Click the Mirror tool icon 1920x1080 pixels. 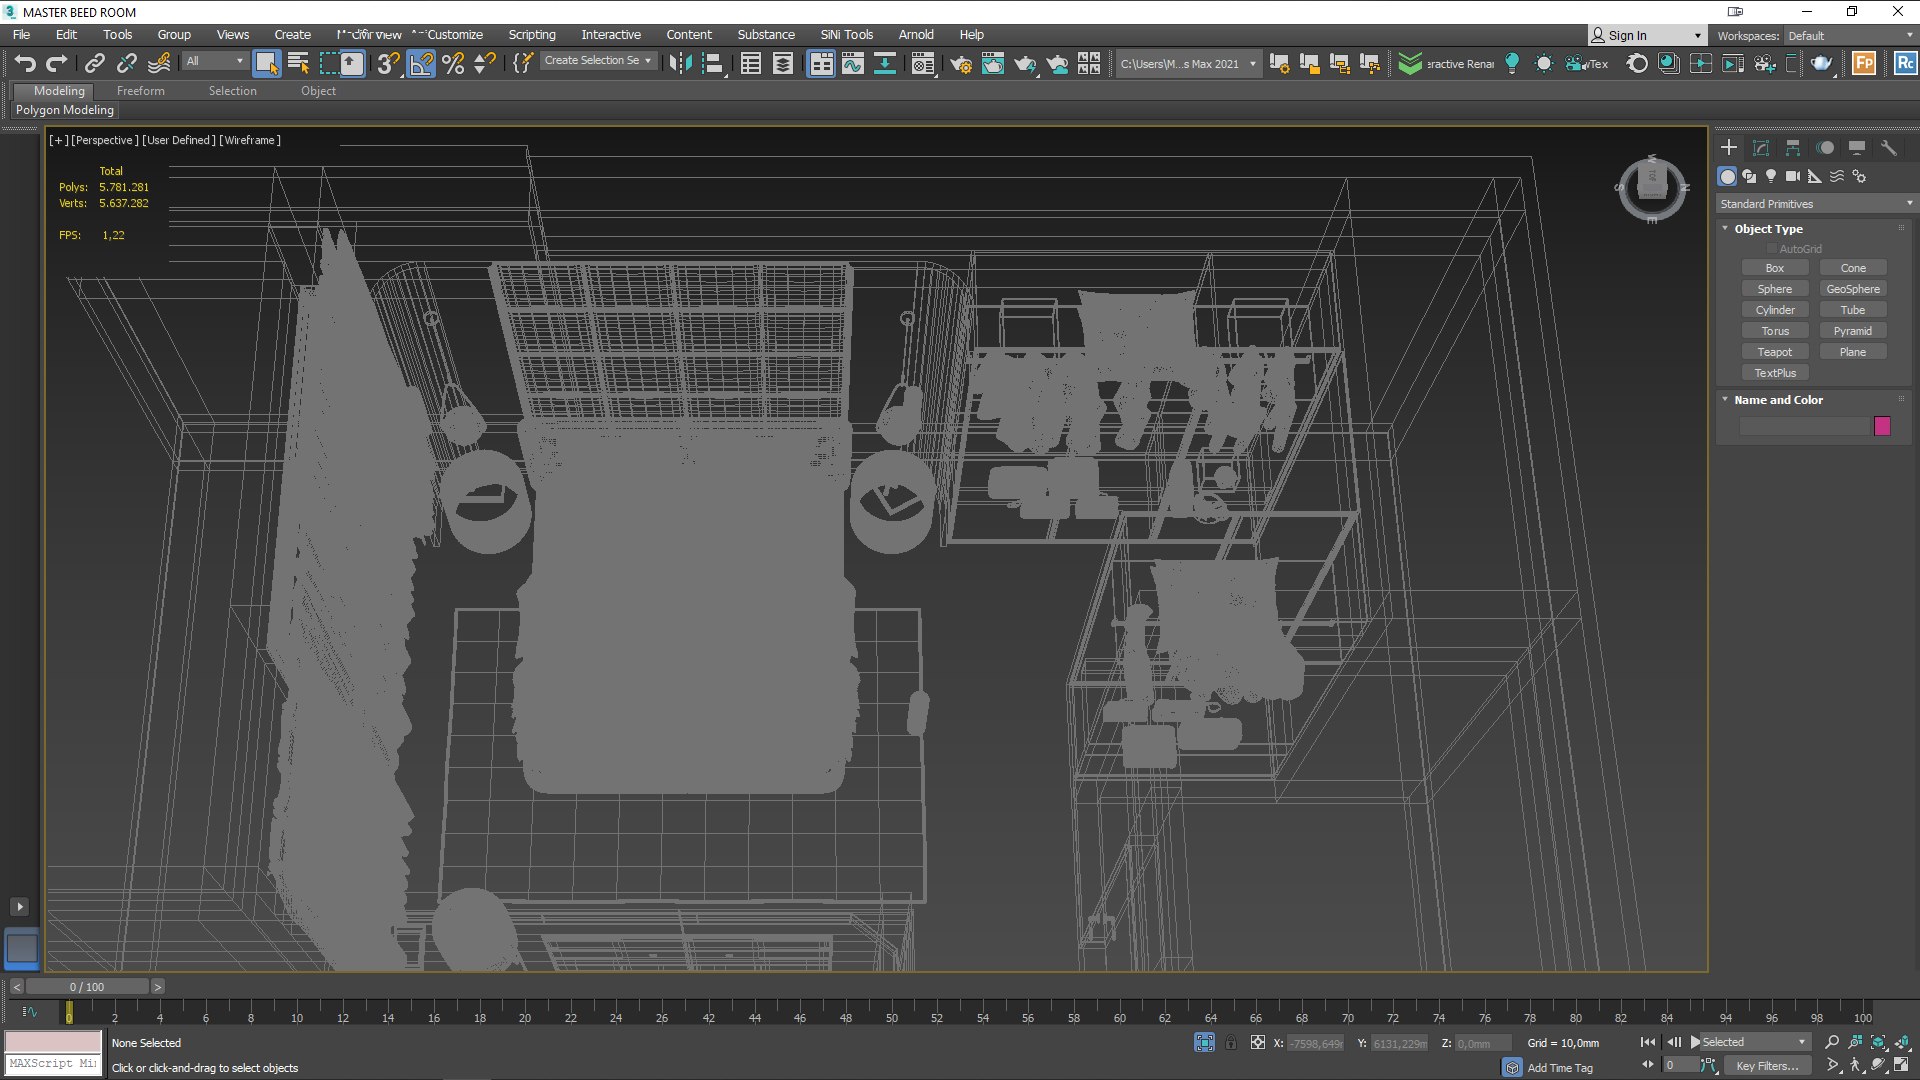pyautogui.click(x=680, y=64)
